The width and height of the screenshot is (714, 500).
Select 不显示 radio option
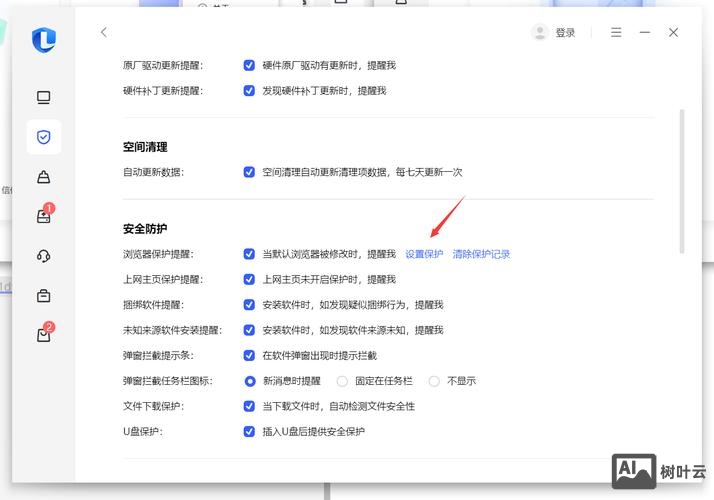click(x=434, y=381)
